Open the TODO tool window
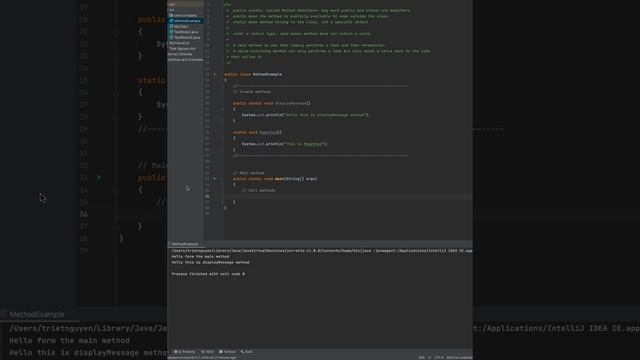 (208, 352)
